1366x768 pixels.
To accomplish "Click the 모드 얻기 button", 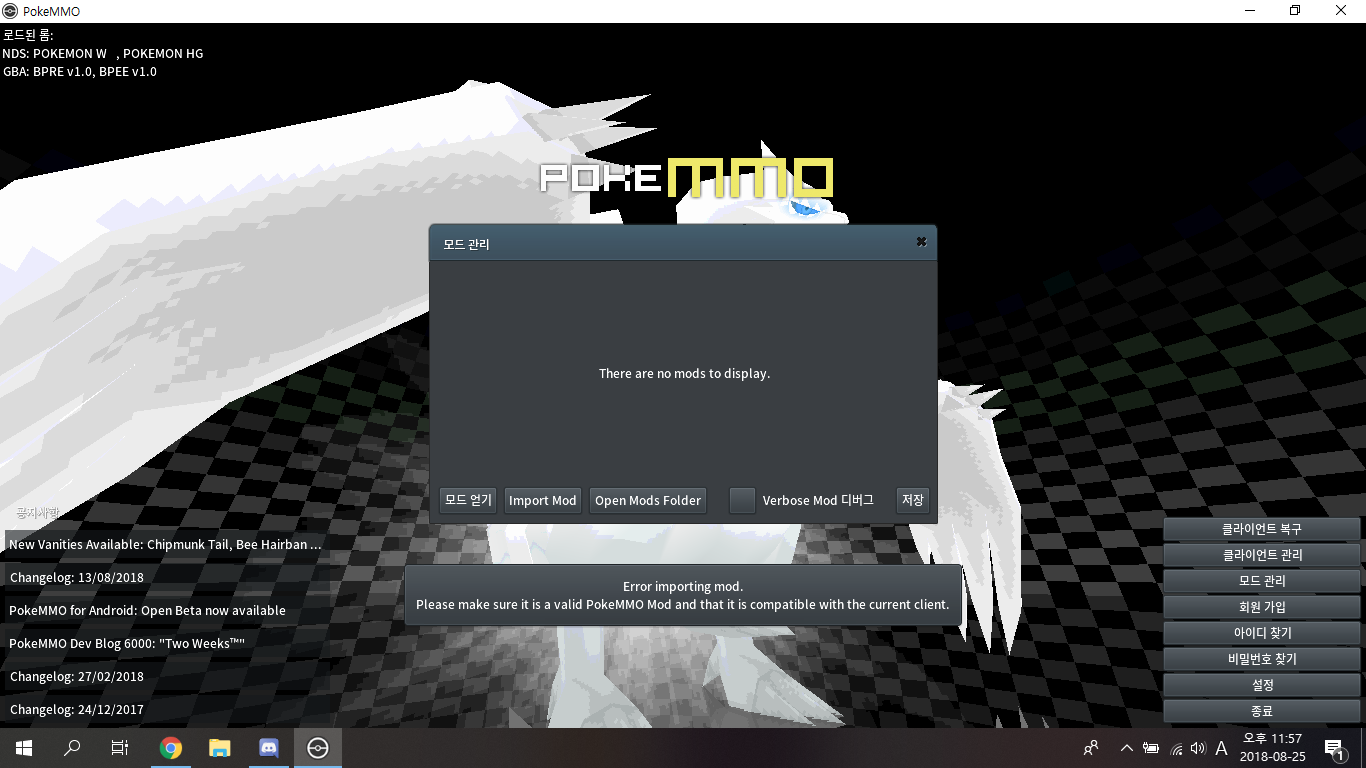I will (x=468, y=500).
